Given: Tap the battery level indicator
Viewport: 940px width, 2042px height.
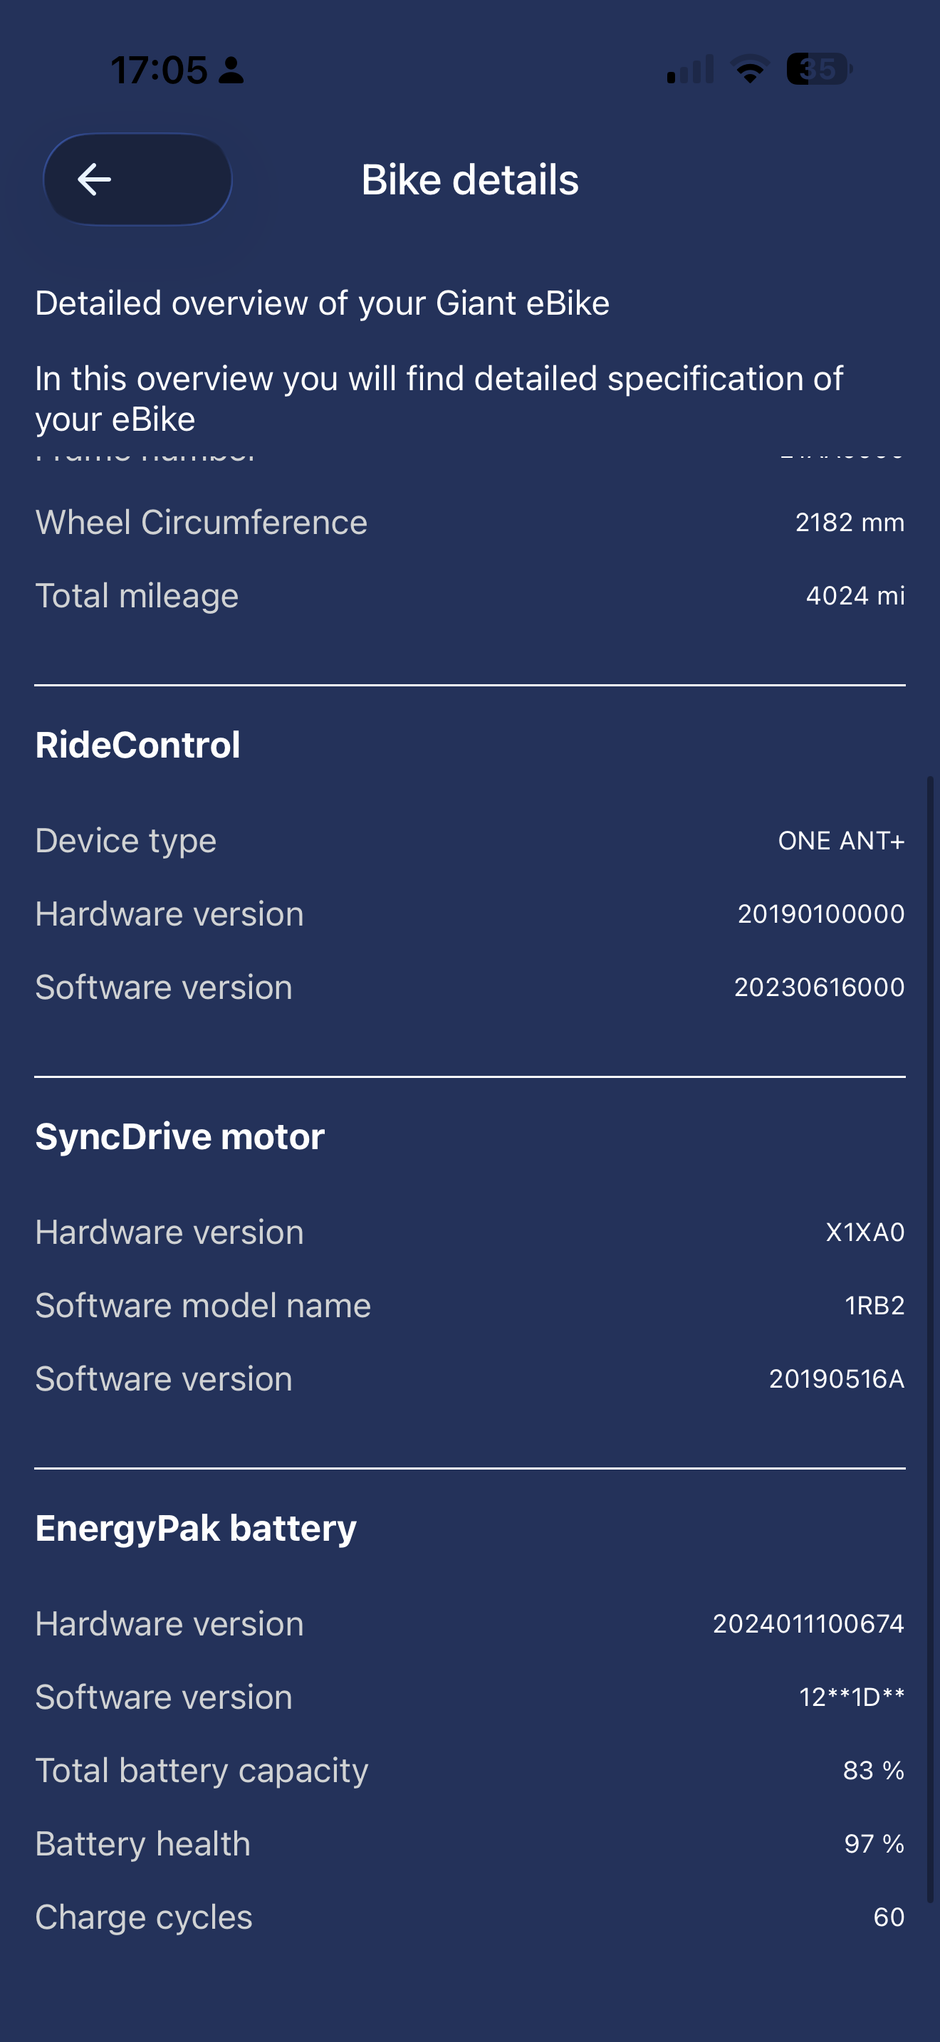Looking at the screenshot, I should 819,69.
